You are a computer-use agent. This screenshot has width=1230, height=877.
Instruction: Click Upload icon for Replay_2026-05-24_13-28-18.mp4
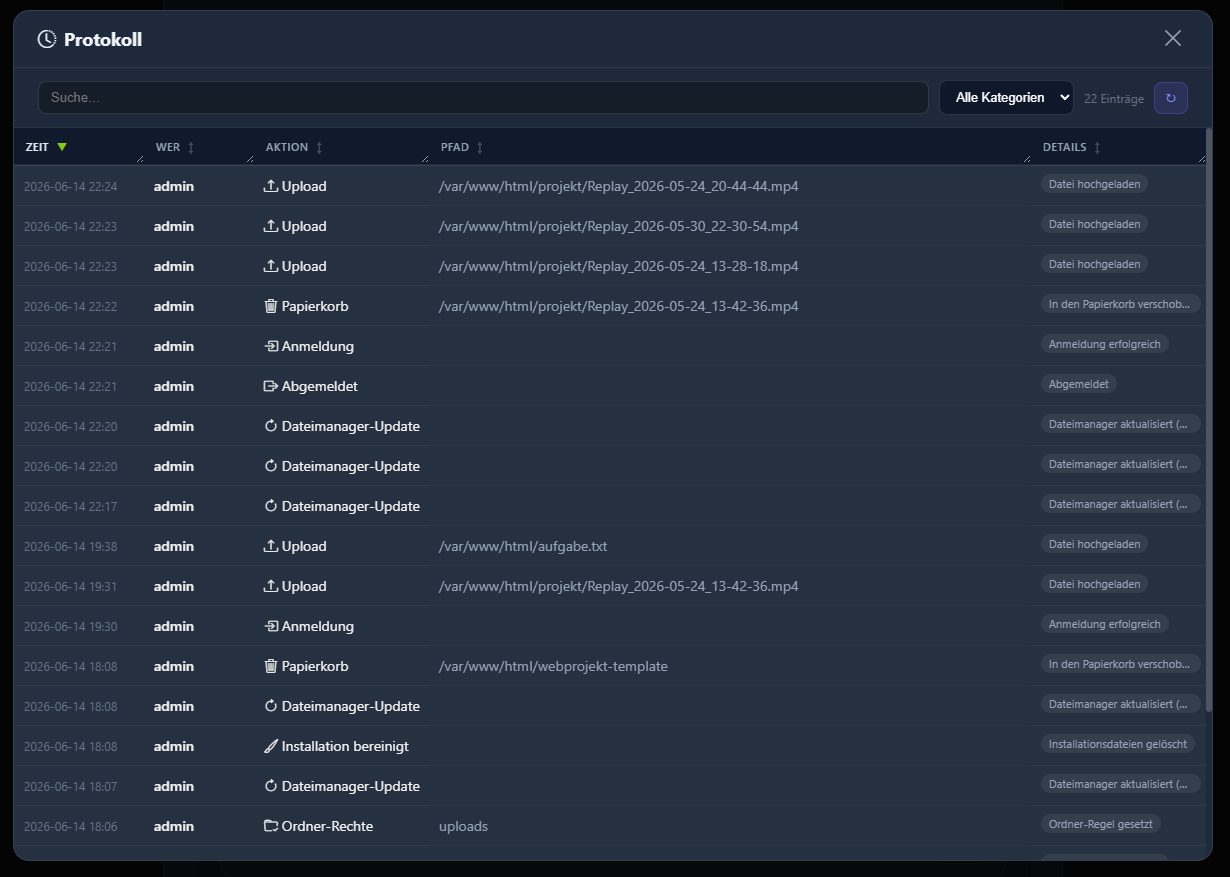pyautogui.click(x=270, y=266)
